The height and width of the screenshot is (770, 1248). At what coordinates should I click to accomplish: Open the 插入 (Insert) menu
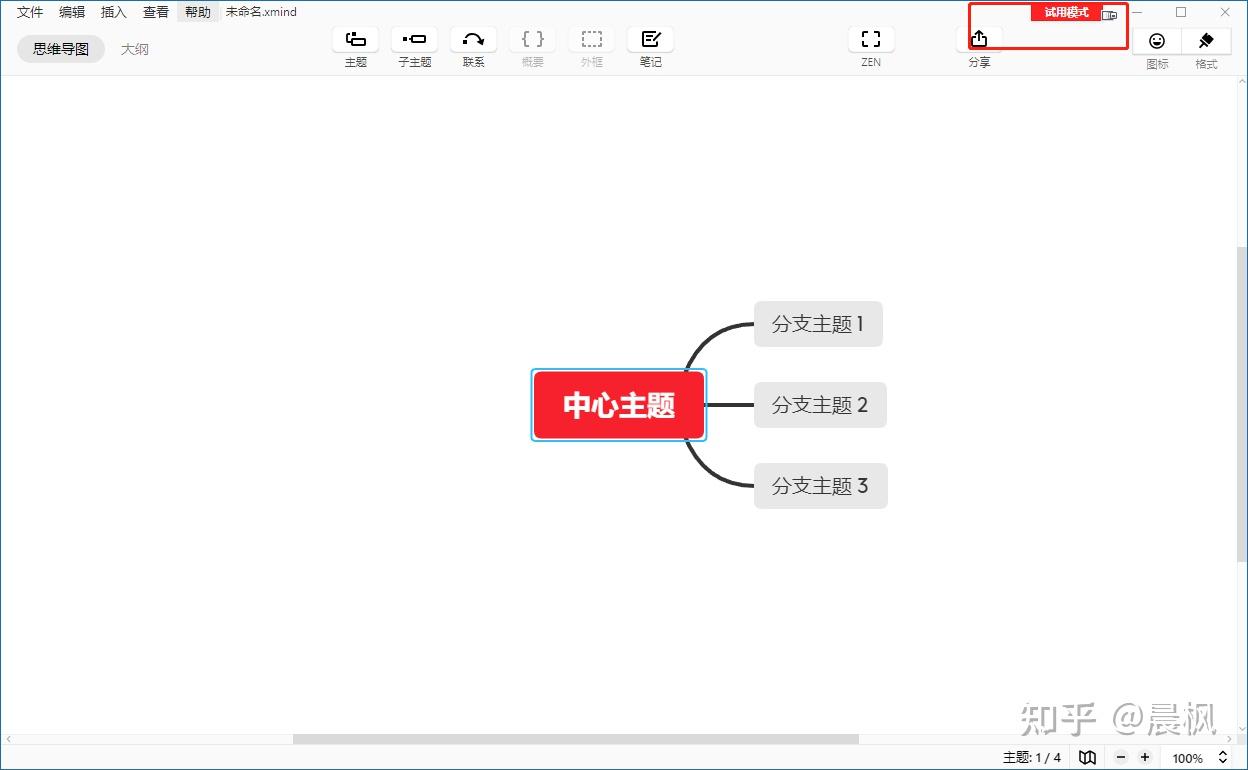113,12
